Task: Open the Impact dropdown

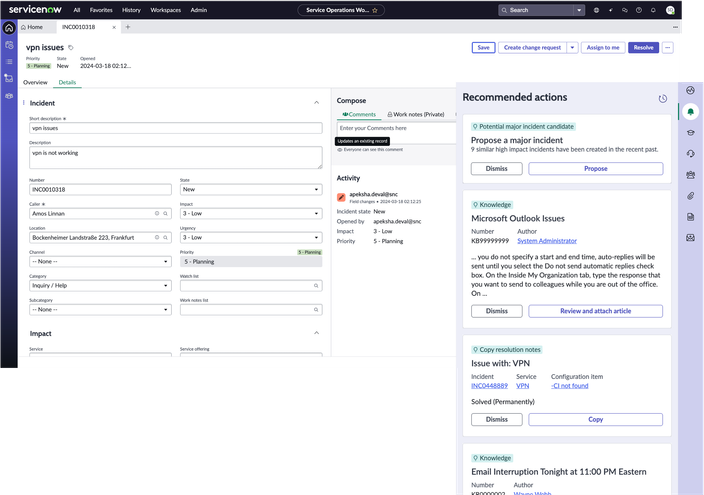Action: tap(251, 213)
